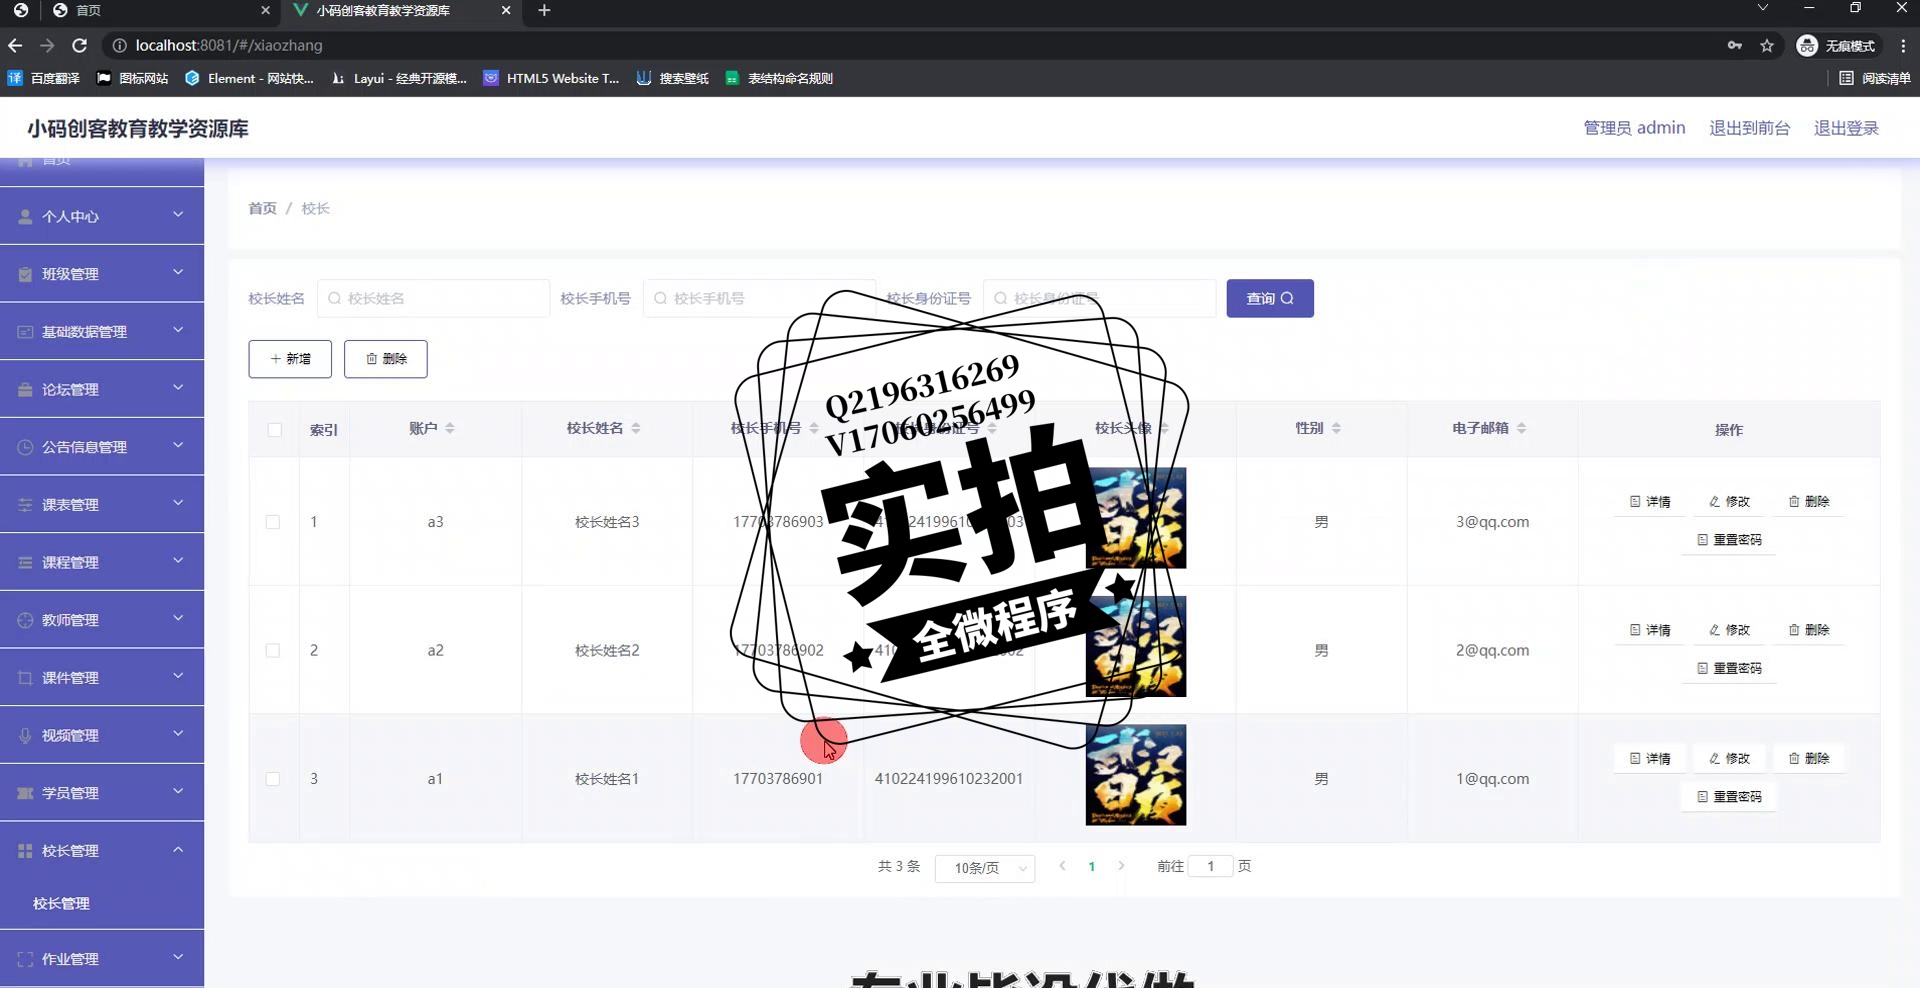Click the 视频管理 microphone icon
The height and width of the screenshot is (988, 1920).
pos(25,736)
